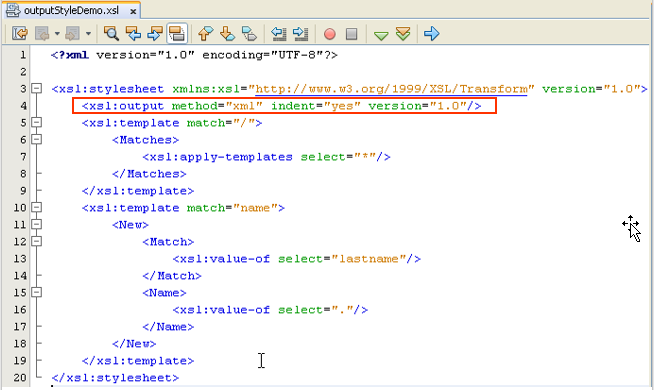Collapse the Match element fold on line 12
654x390 pixels.
pyautogui.click(x=37, y=241)
